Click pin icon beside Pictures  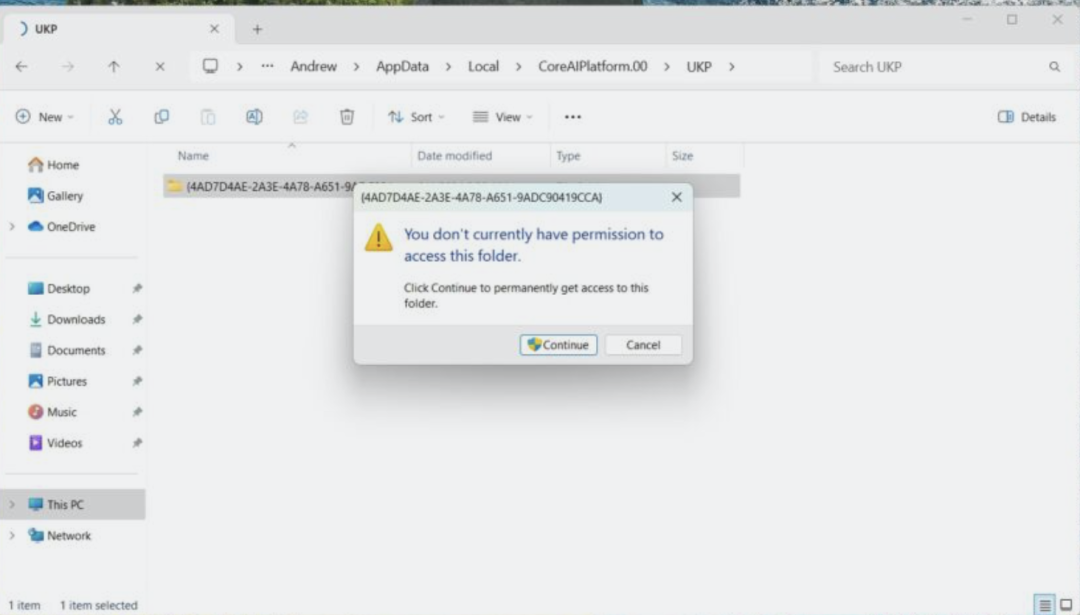point(137,381)
